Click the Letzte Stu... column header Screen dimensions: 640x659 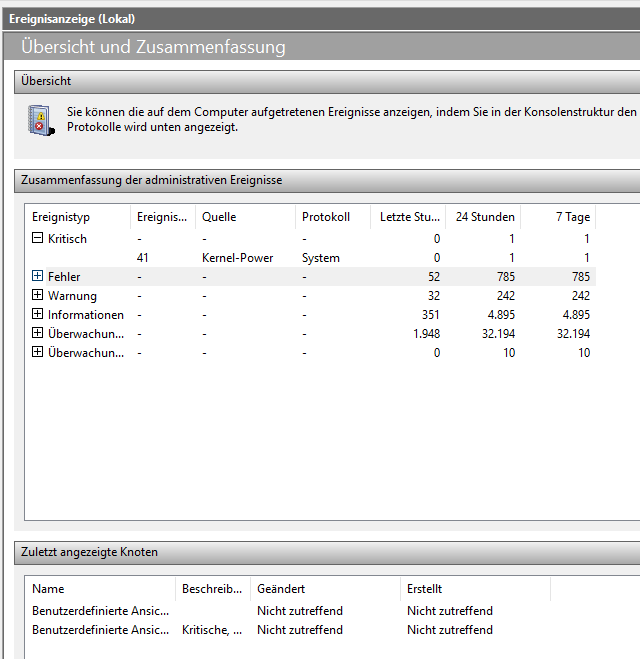408,217
